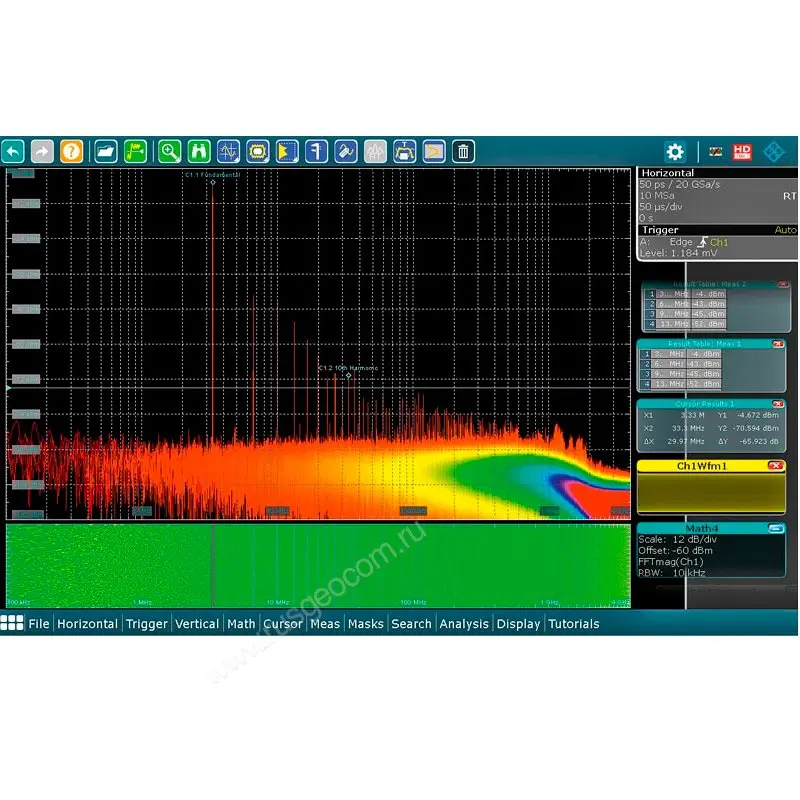
Task: Open the main menu grid icon
Action: click(12, 623)
